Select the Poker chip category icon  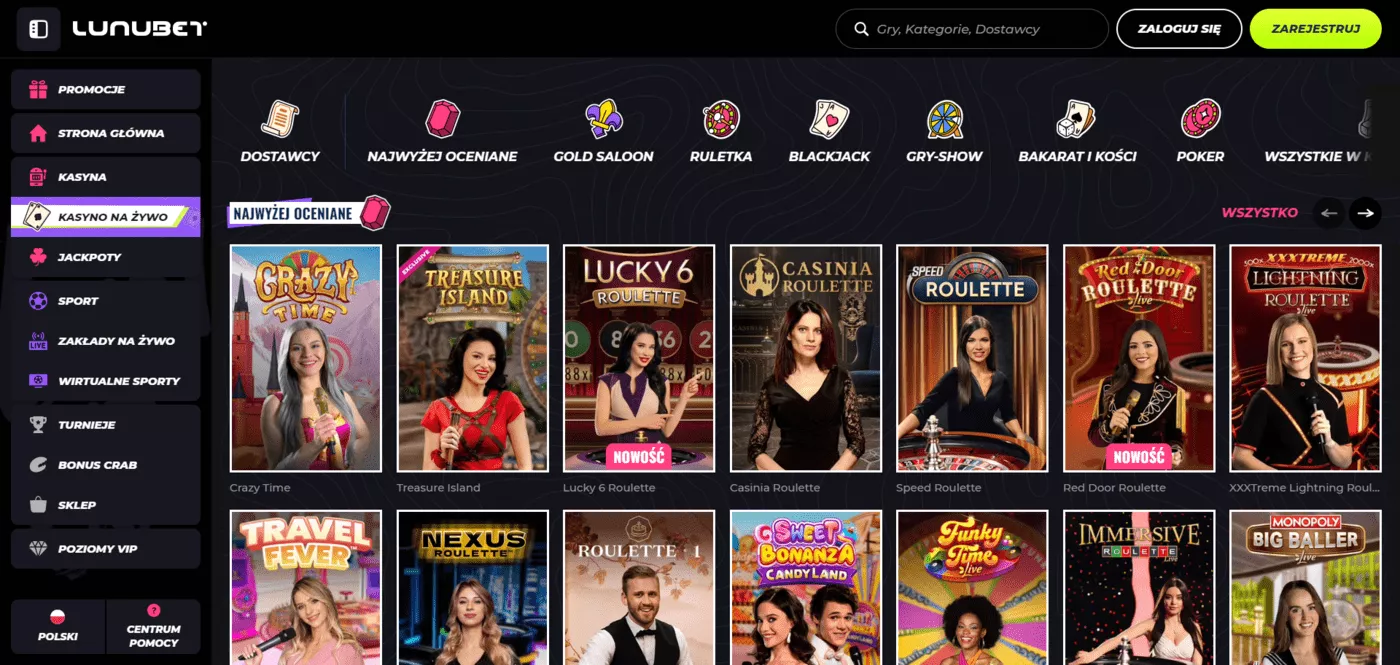1200,119
